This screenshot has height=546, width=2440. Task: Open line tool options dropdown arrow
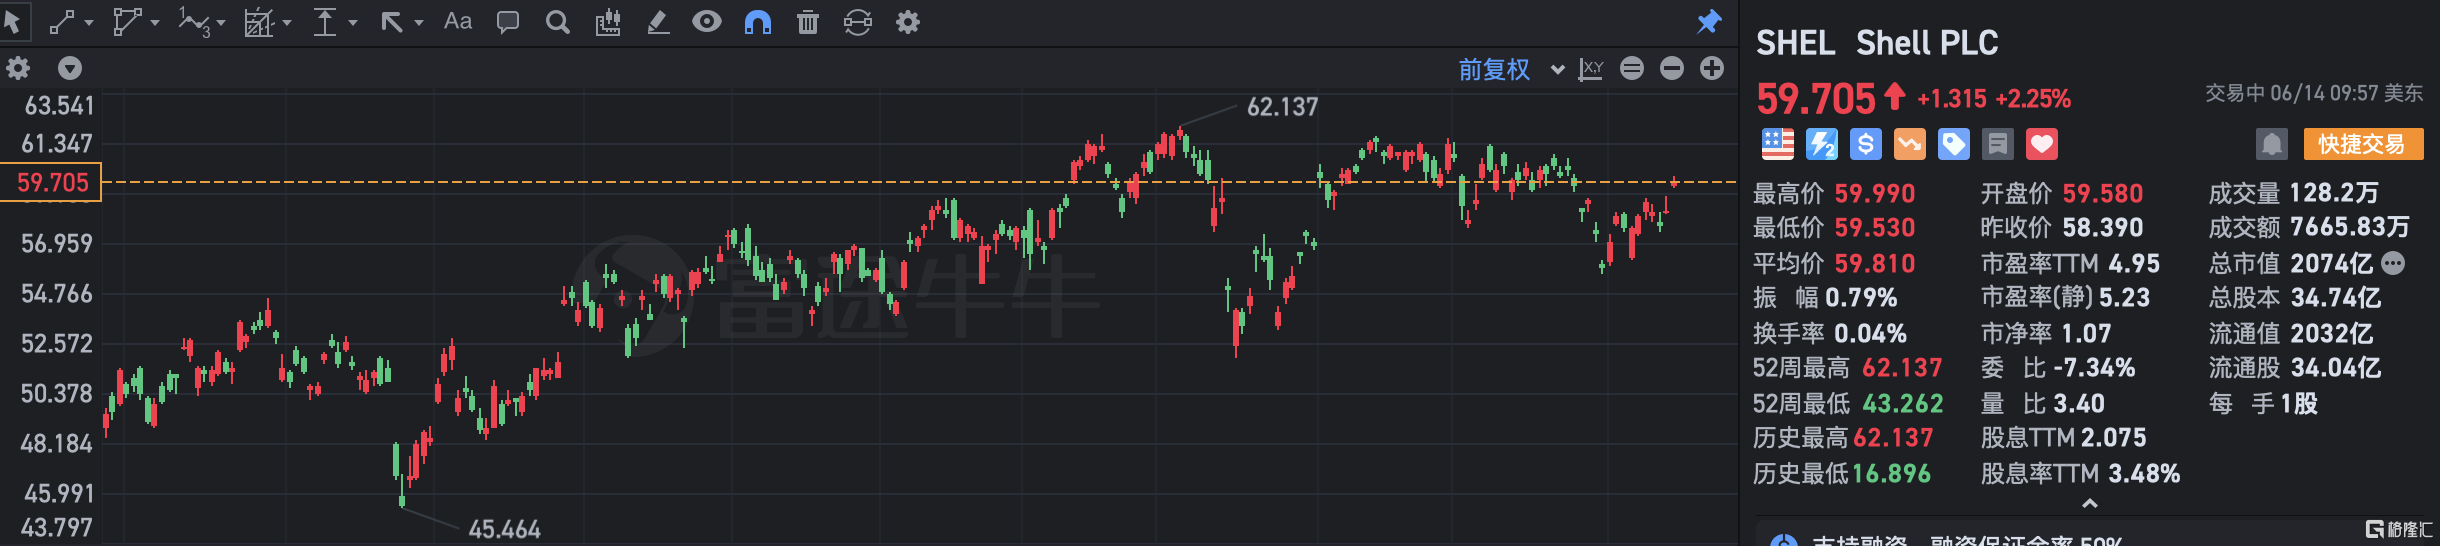89,23
